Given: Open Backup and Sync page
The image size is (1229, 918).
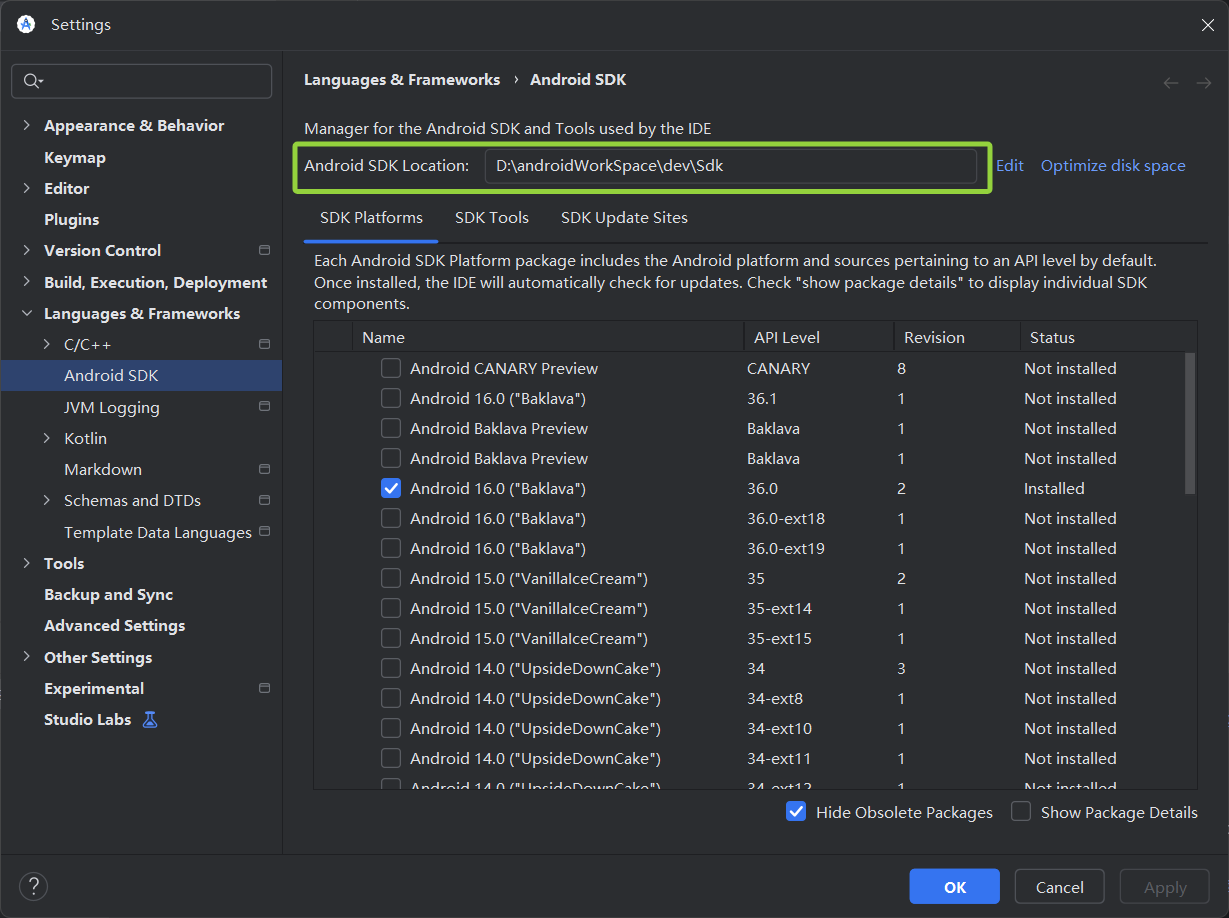Looking at the screenshot, I should pyautogui.click(x=109, y=594).
